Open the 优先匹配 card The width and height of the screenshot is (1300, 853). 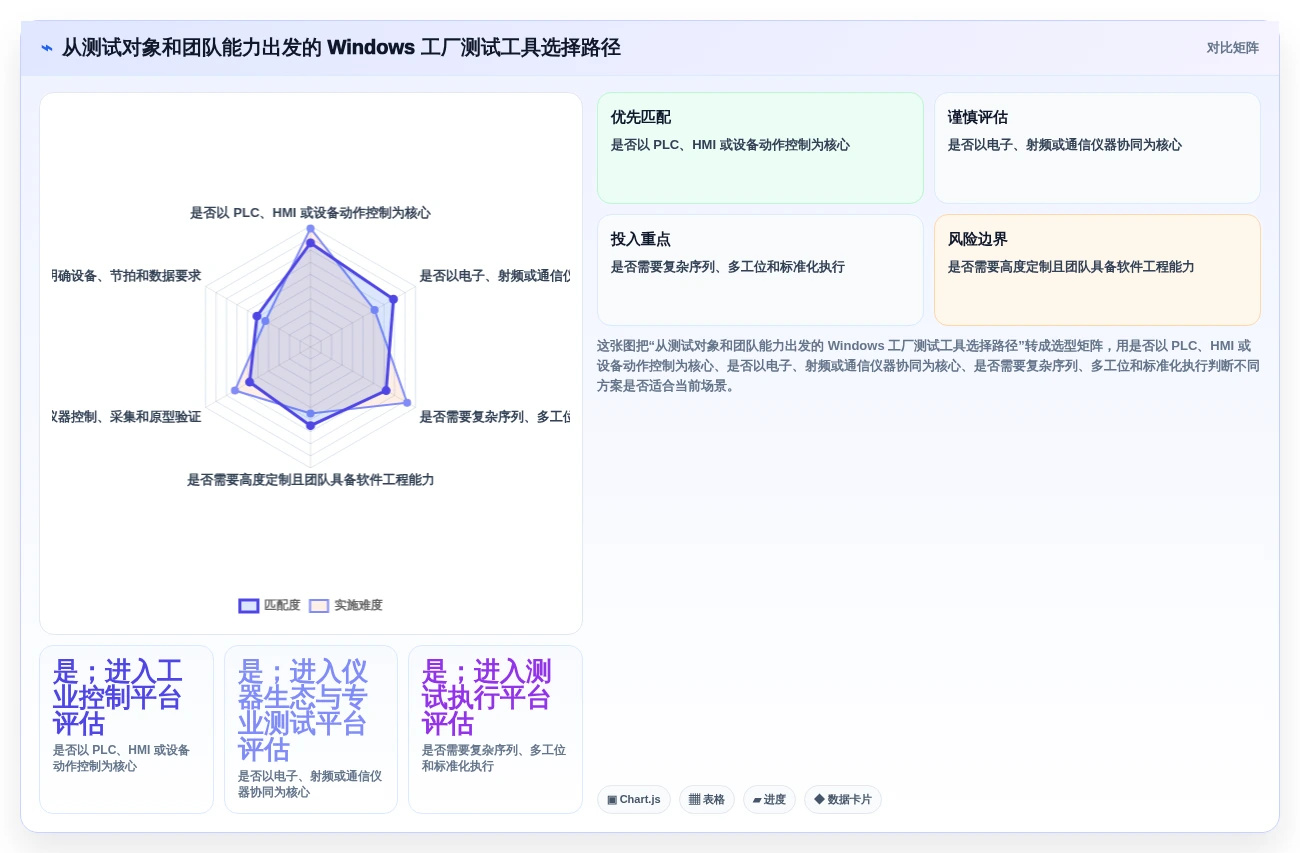[760, 148]
